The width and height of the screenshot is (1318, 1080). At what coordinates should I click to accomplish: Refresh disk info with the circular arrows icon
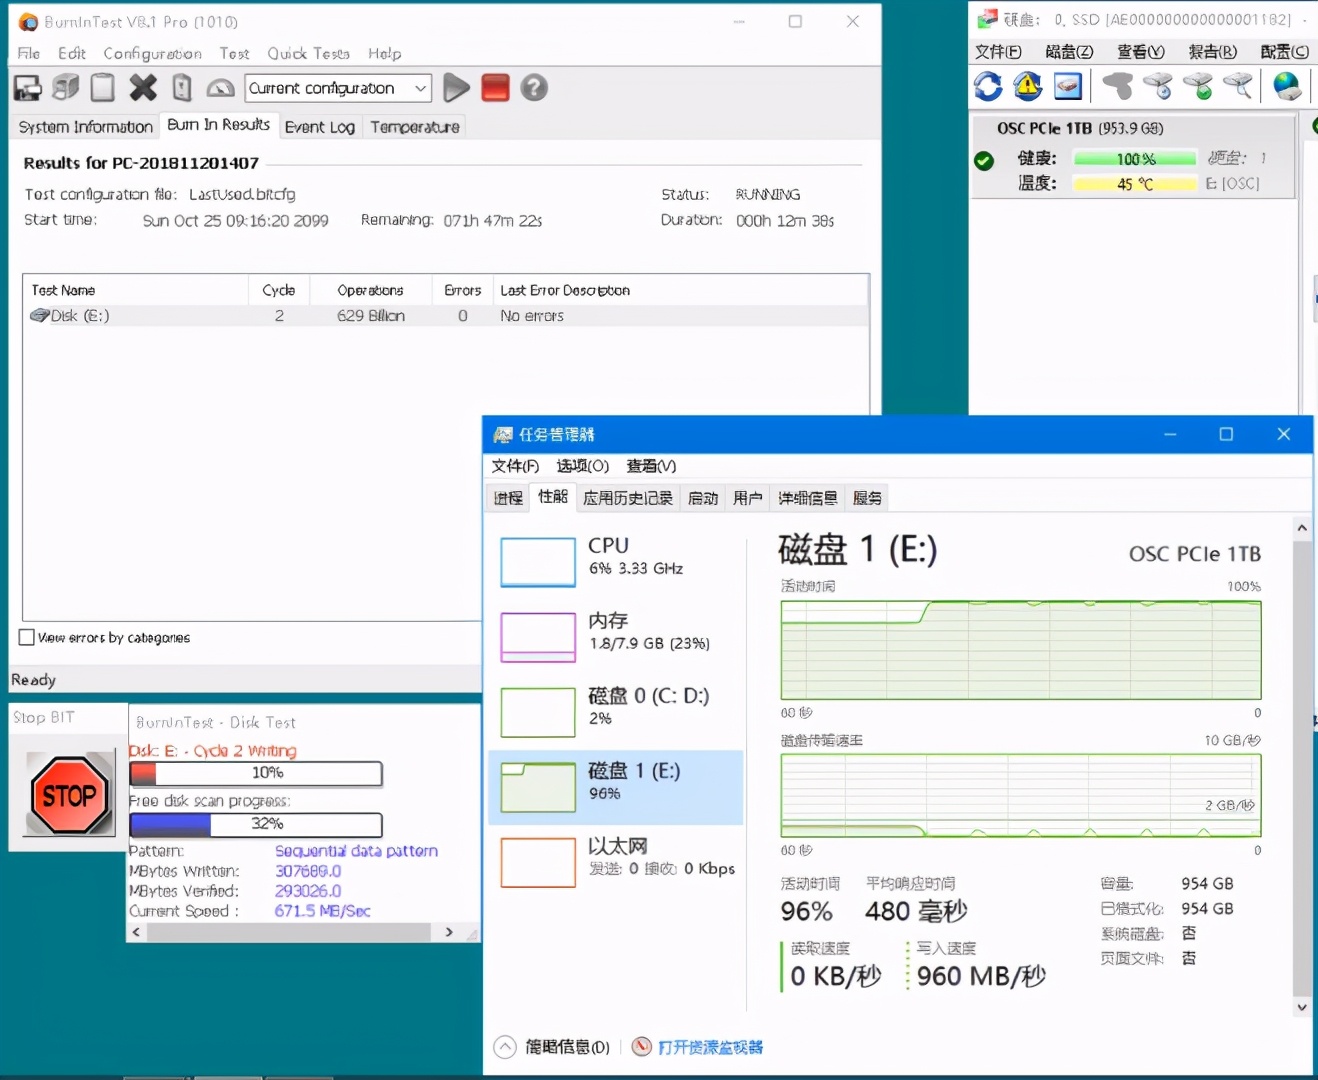coord(988,87)
